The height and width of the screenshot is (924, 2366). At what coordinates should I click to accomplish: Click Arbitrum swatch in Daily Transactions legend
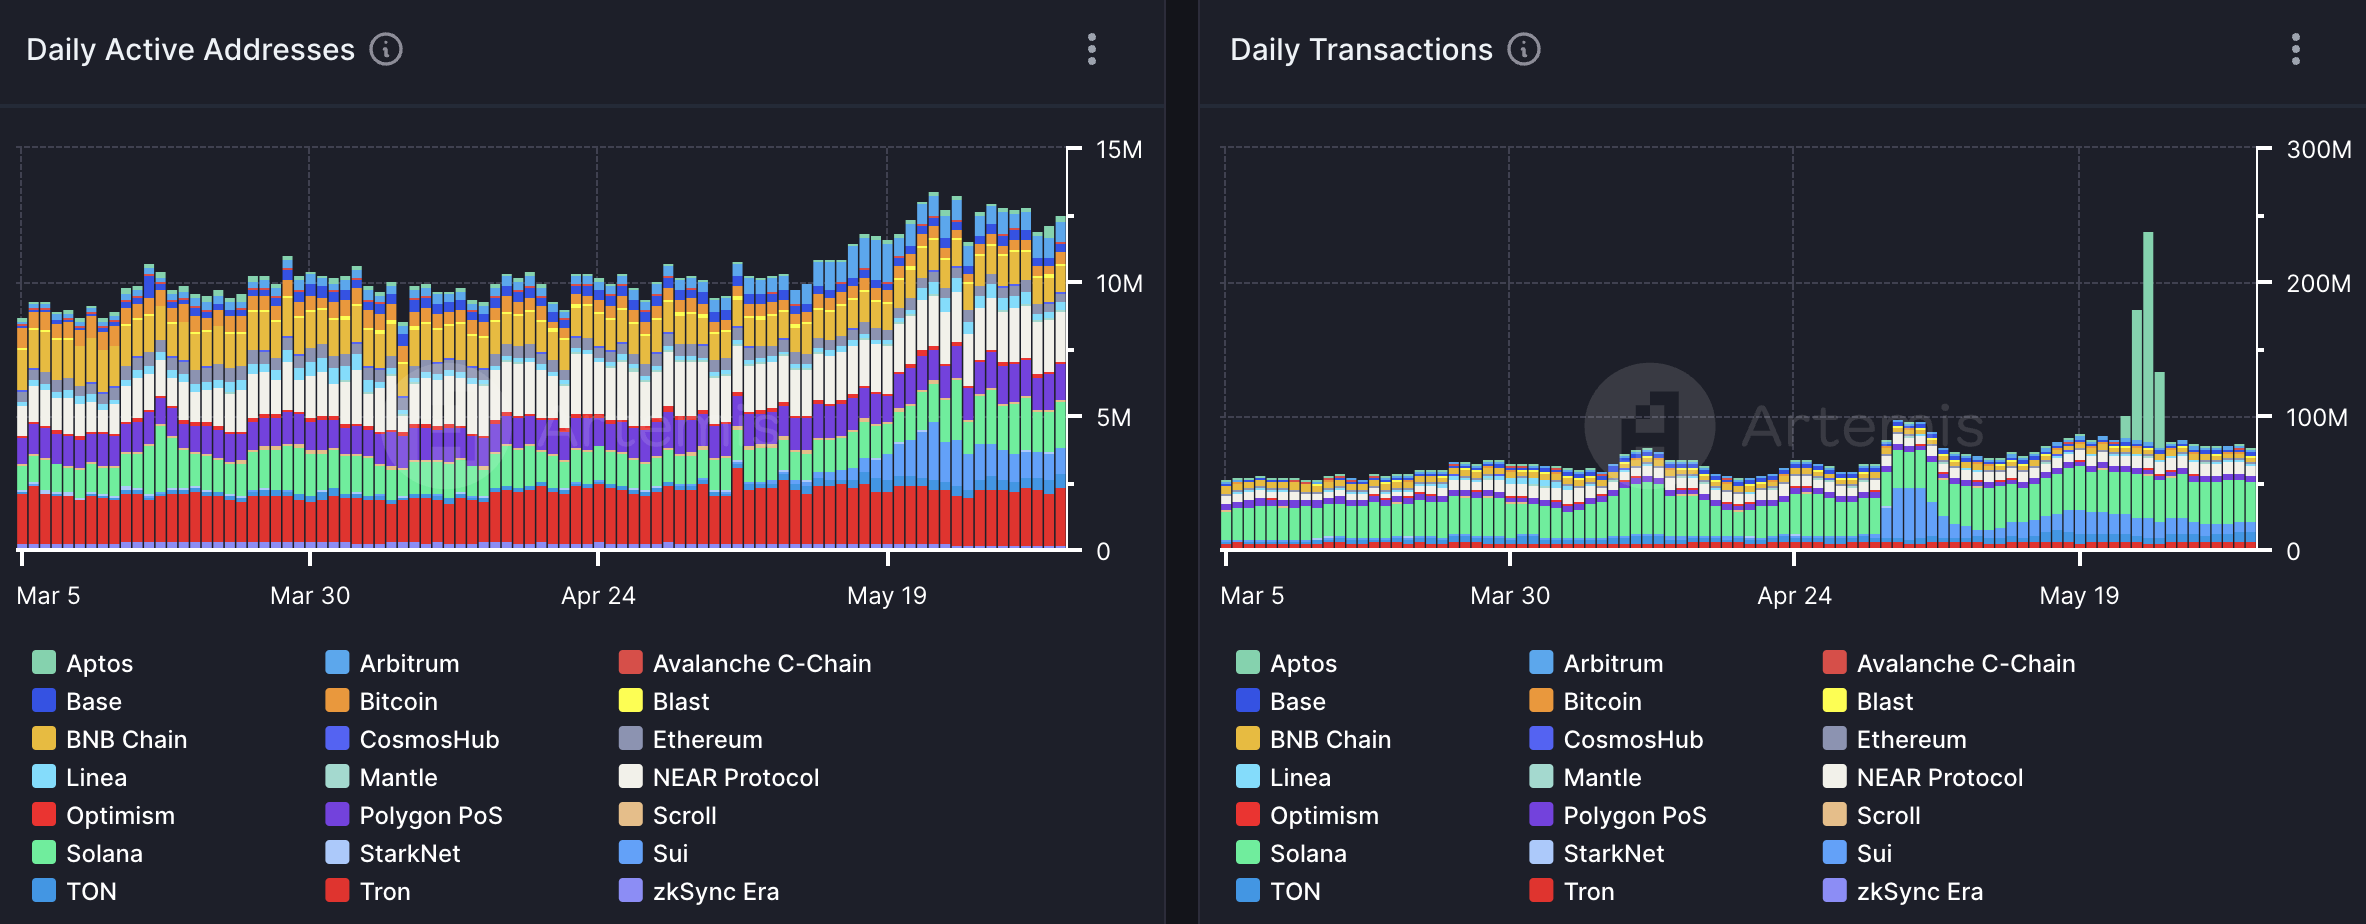click(1541, 663)
